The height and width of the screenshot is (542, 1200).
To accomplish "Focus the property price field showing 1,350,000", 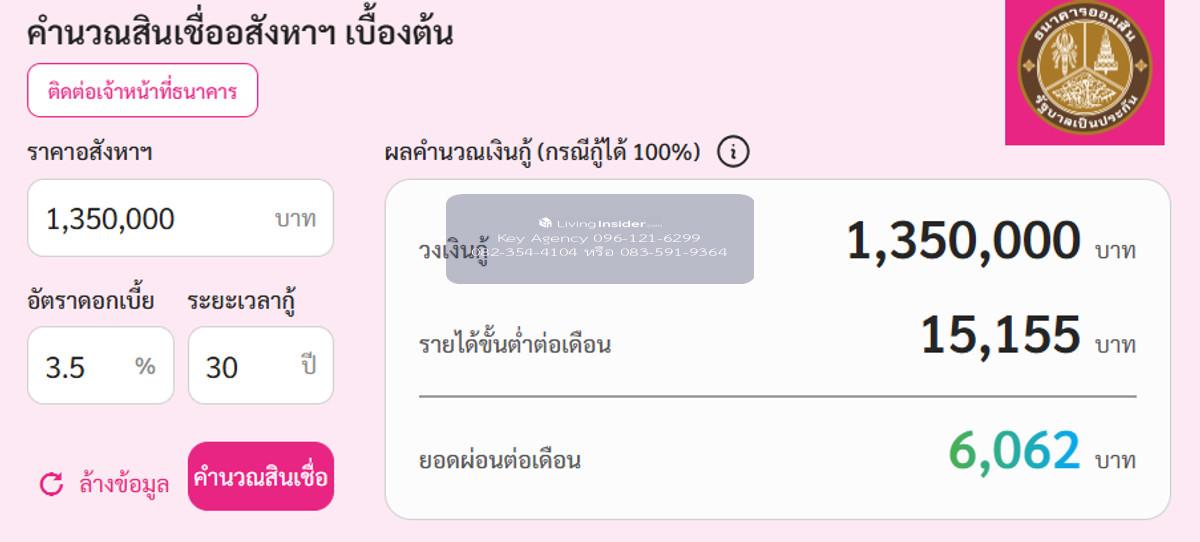I will 150,218.
